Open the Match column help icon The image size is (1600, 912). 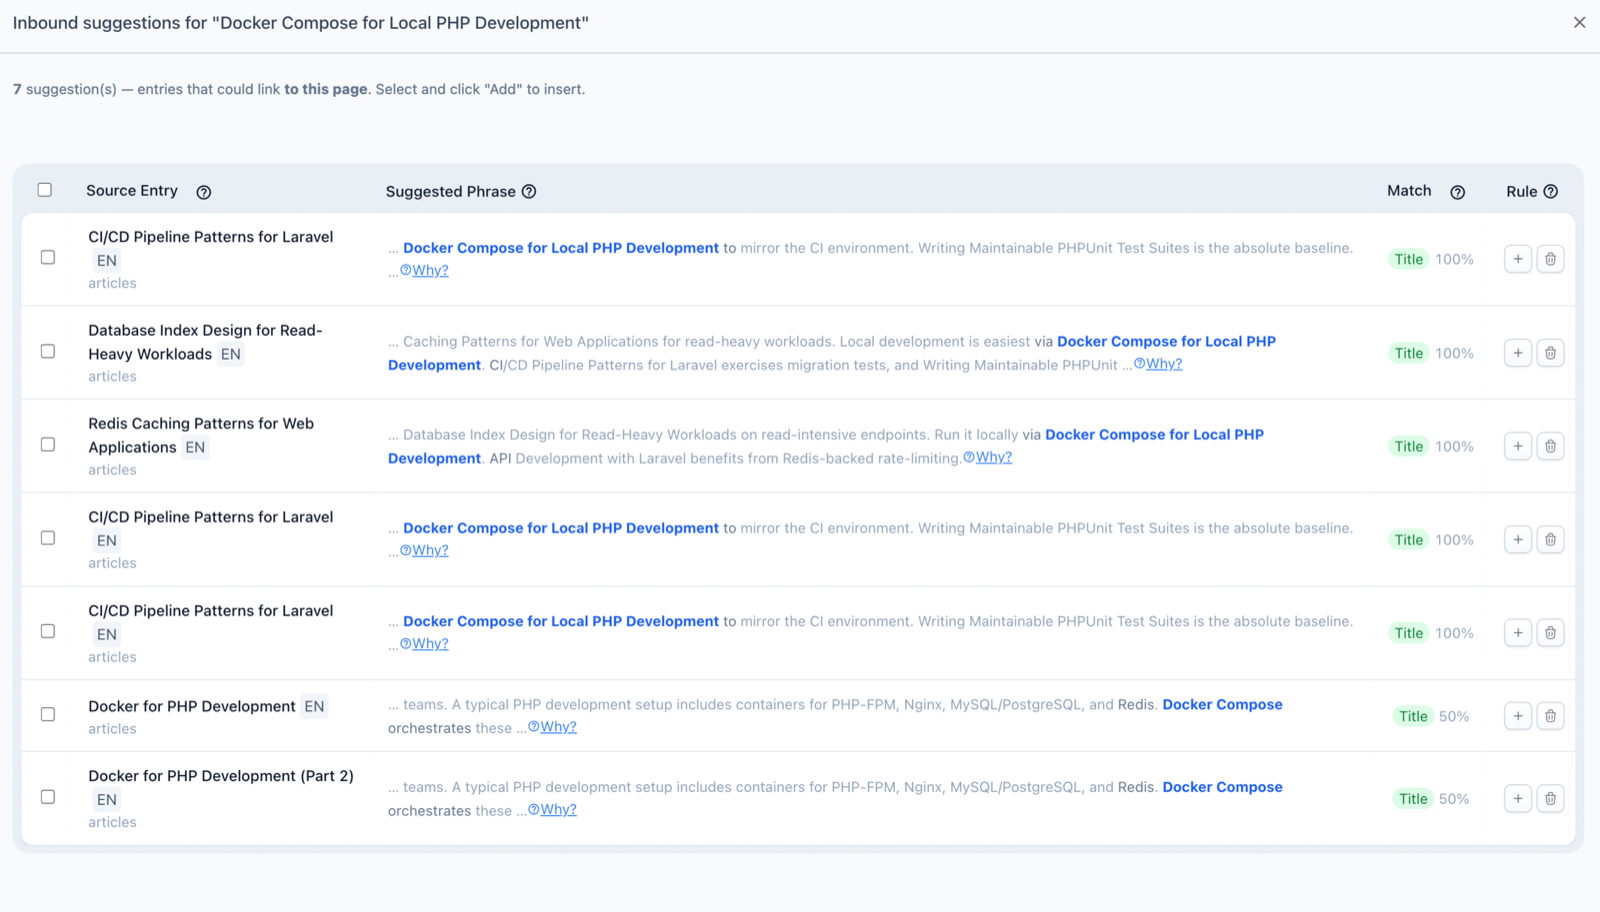1457,192
